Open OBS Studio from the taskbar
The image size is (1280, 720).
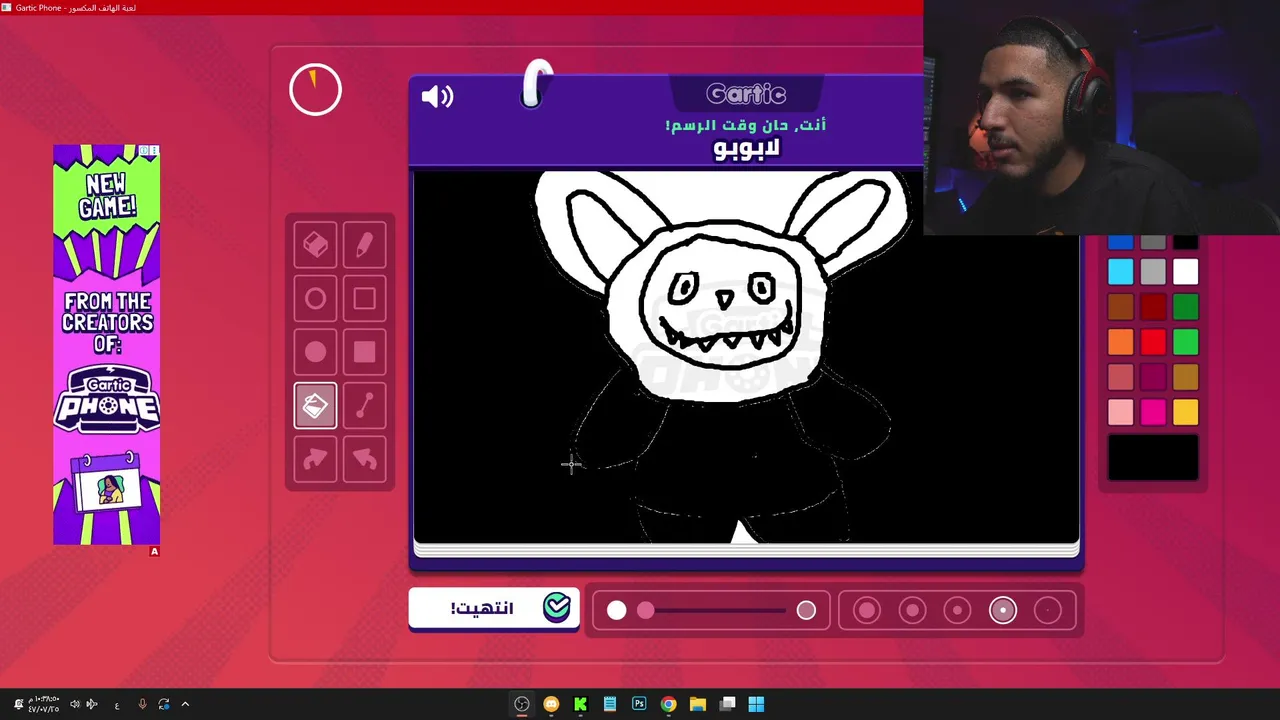point(522,704)
